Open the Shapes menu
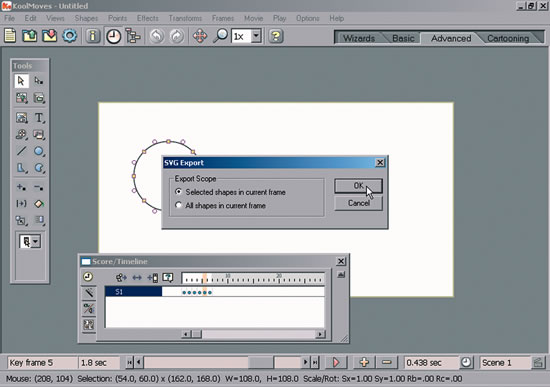 [x=86, y=18]
